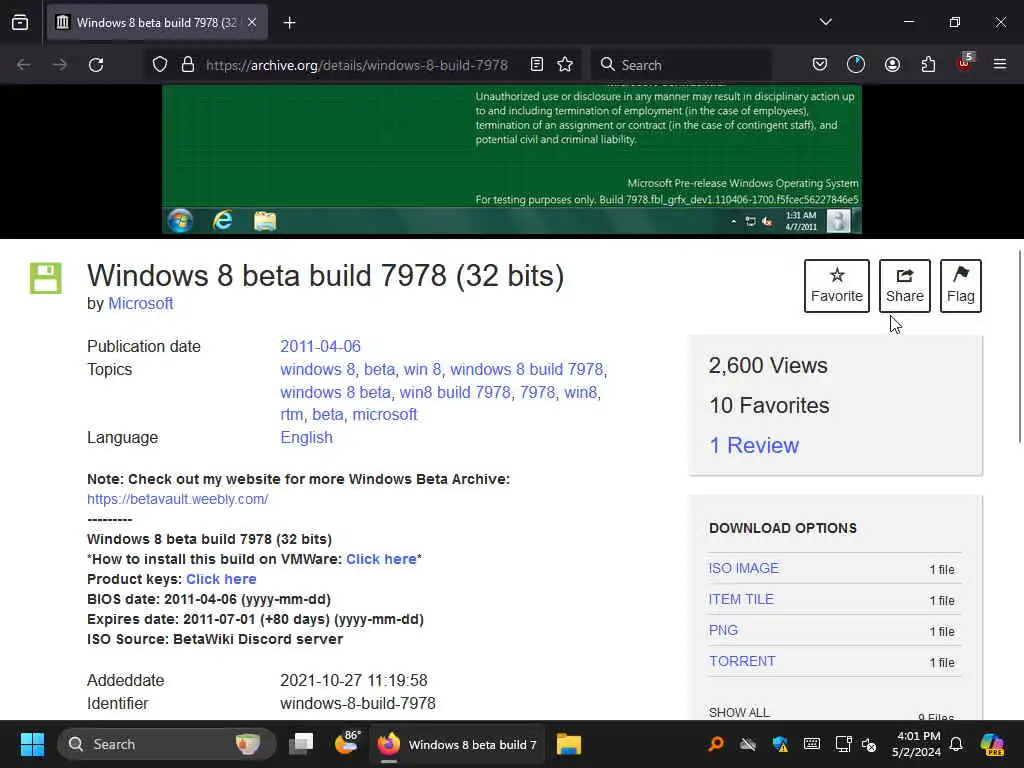Open the weather widget showing 86°
This screenshot has height=768, width=1024.
point(347,743)
